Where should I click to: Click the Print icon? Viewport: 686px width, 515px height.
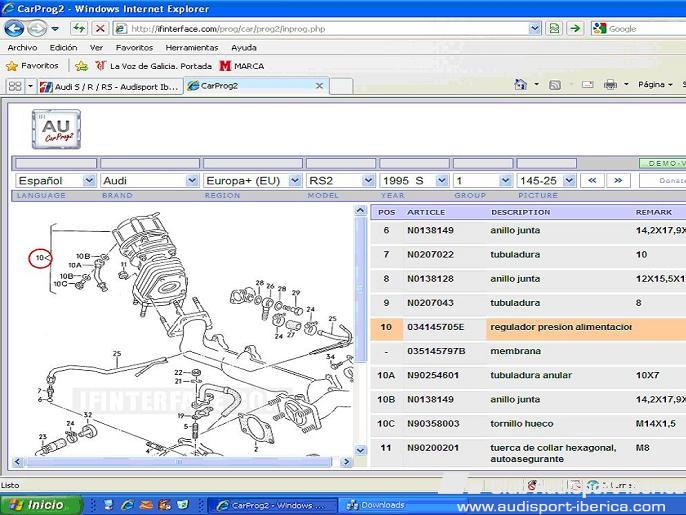click(x=610, y=84)
